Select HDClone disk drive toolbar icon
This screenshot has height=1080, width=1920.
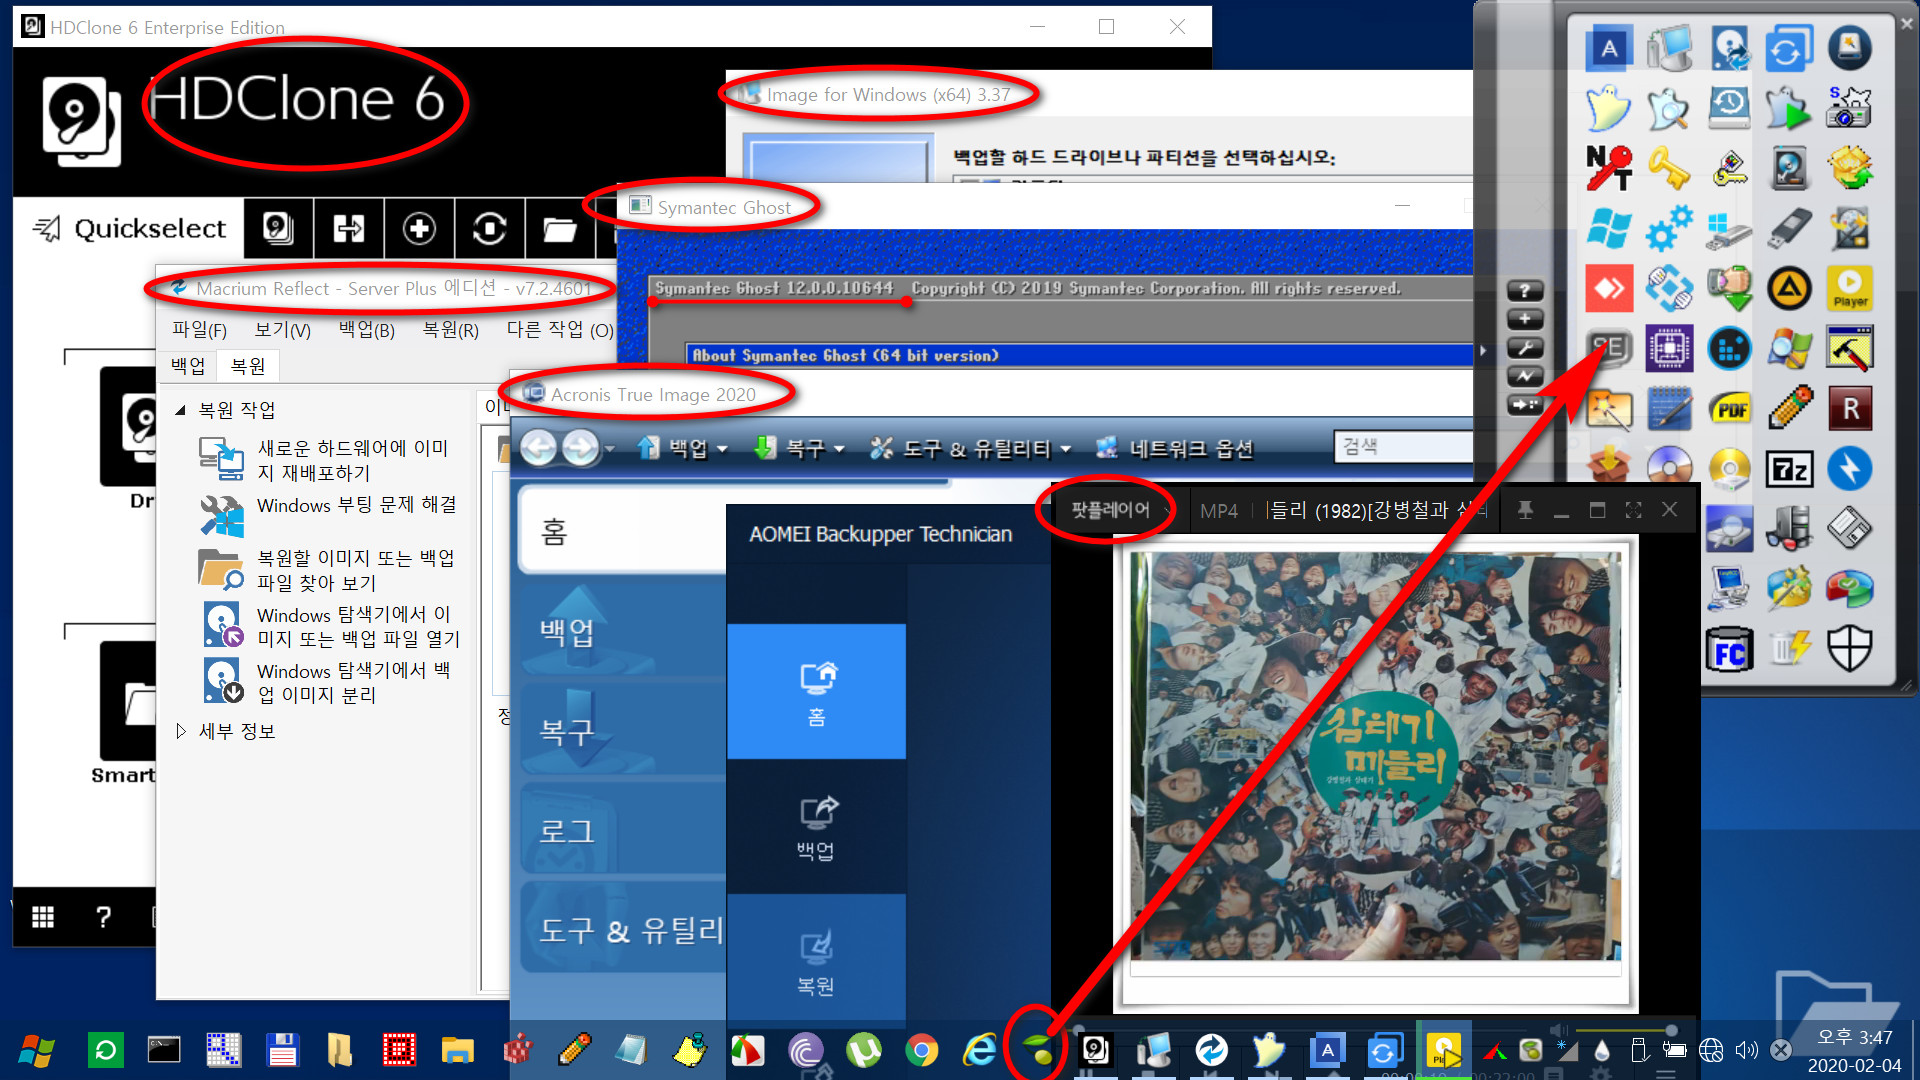[x=278, y=229]
